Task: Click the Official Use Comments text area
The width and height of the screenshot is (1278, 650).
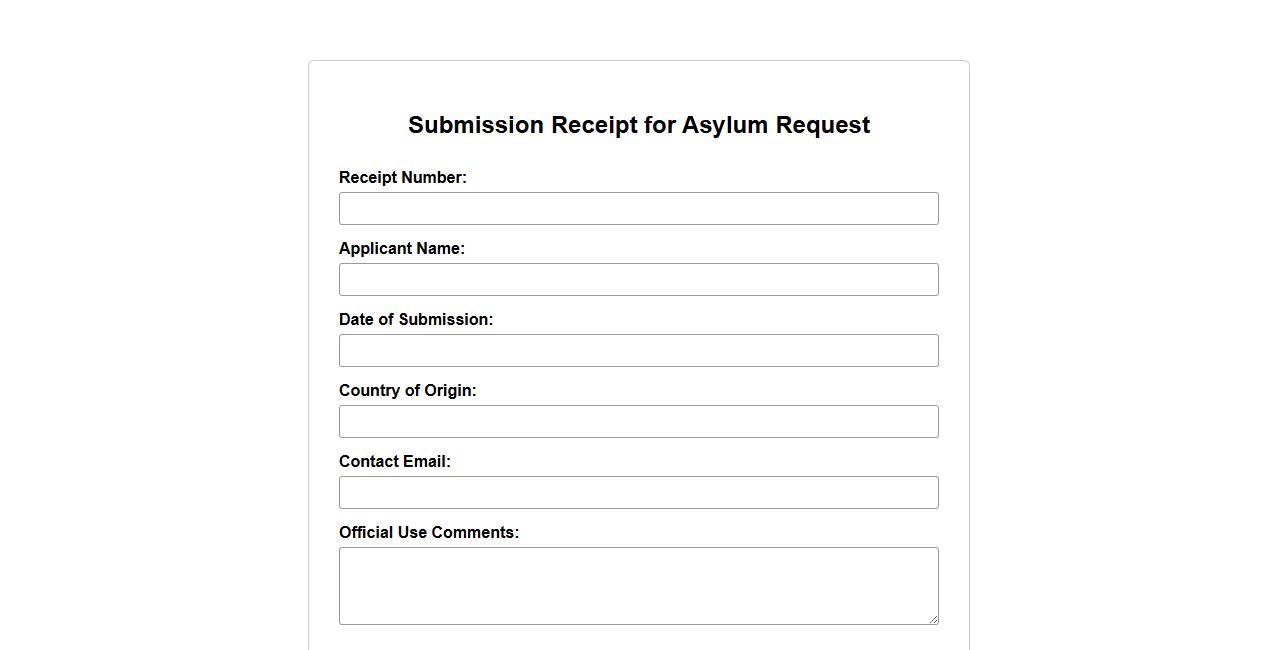Action: pyautogui.click(x=638, y=586)
